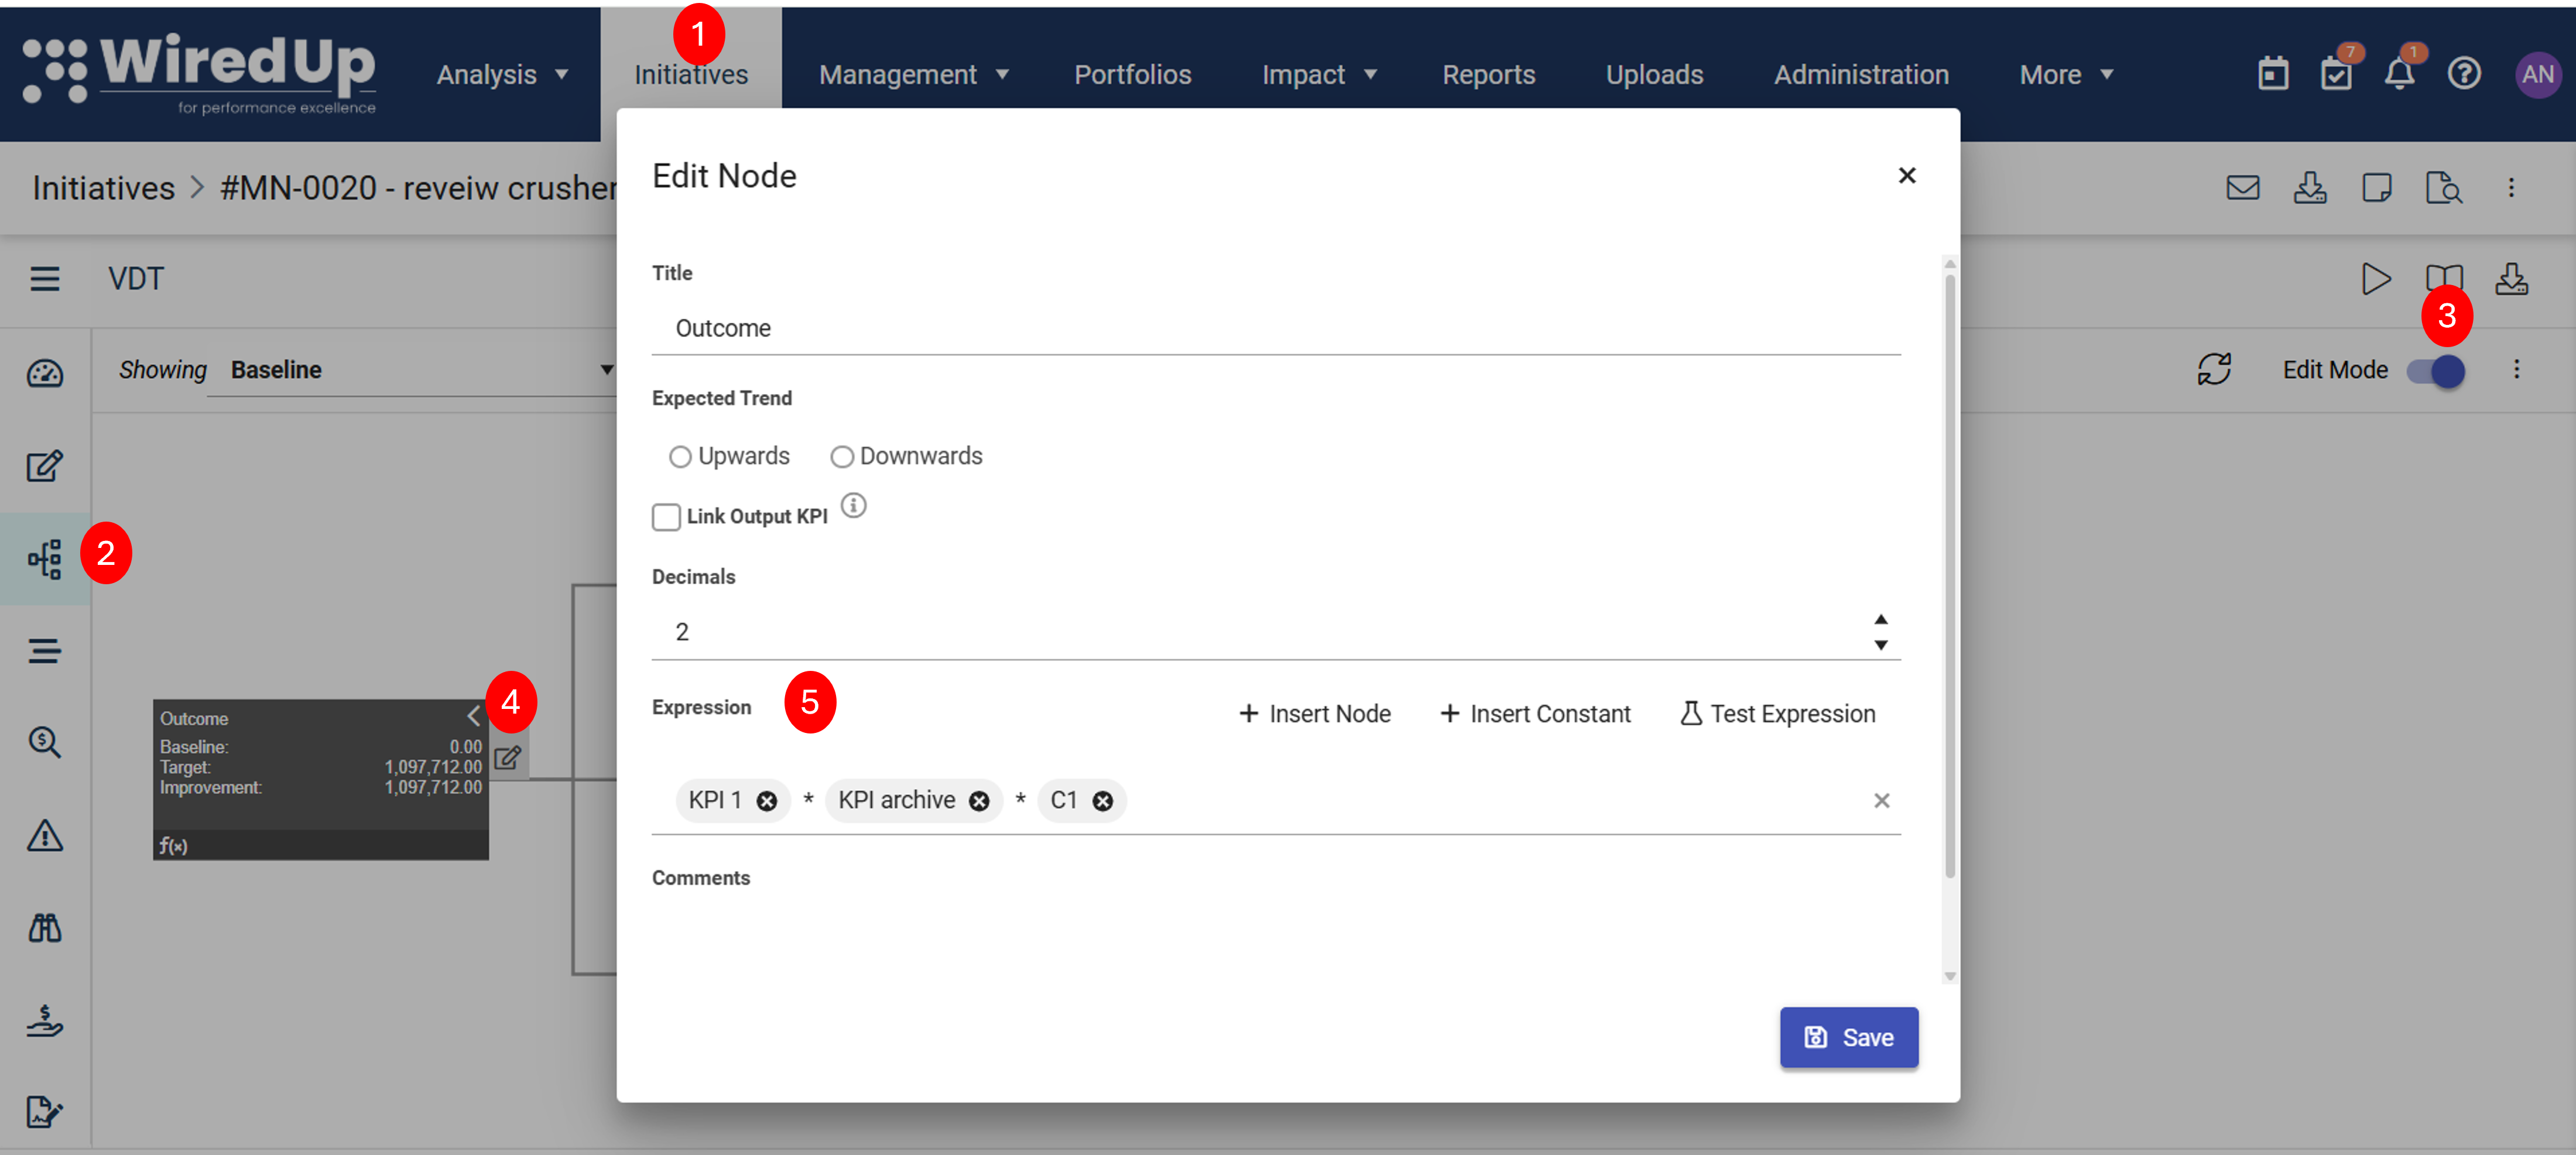Remove C1 chip from expression

pos(1102,801)
